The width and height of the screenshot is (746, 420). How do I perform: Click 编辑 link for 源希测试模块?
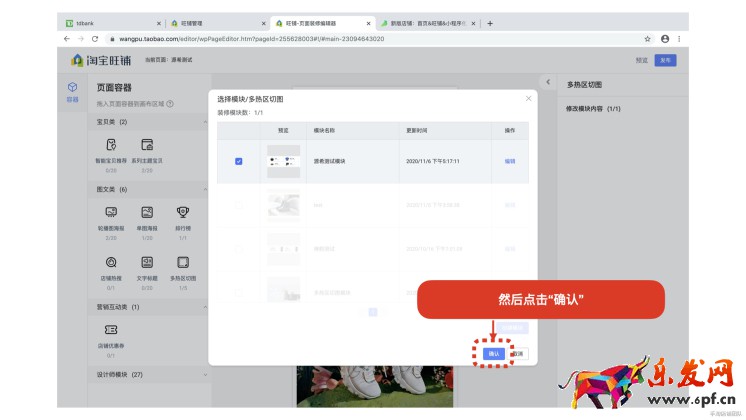[x=510, y=161]
